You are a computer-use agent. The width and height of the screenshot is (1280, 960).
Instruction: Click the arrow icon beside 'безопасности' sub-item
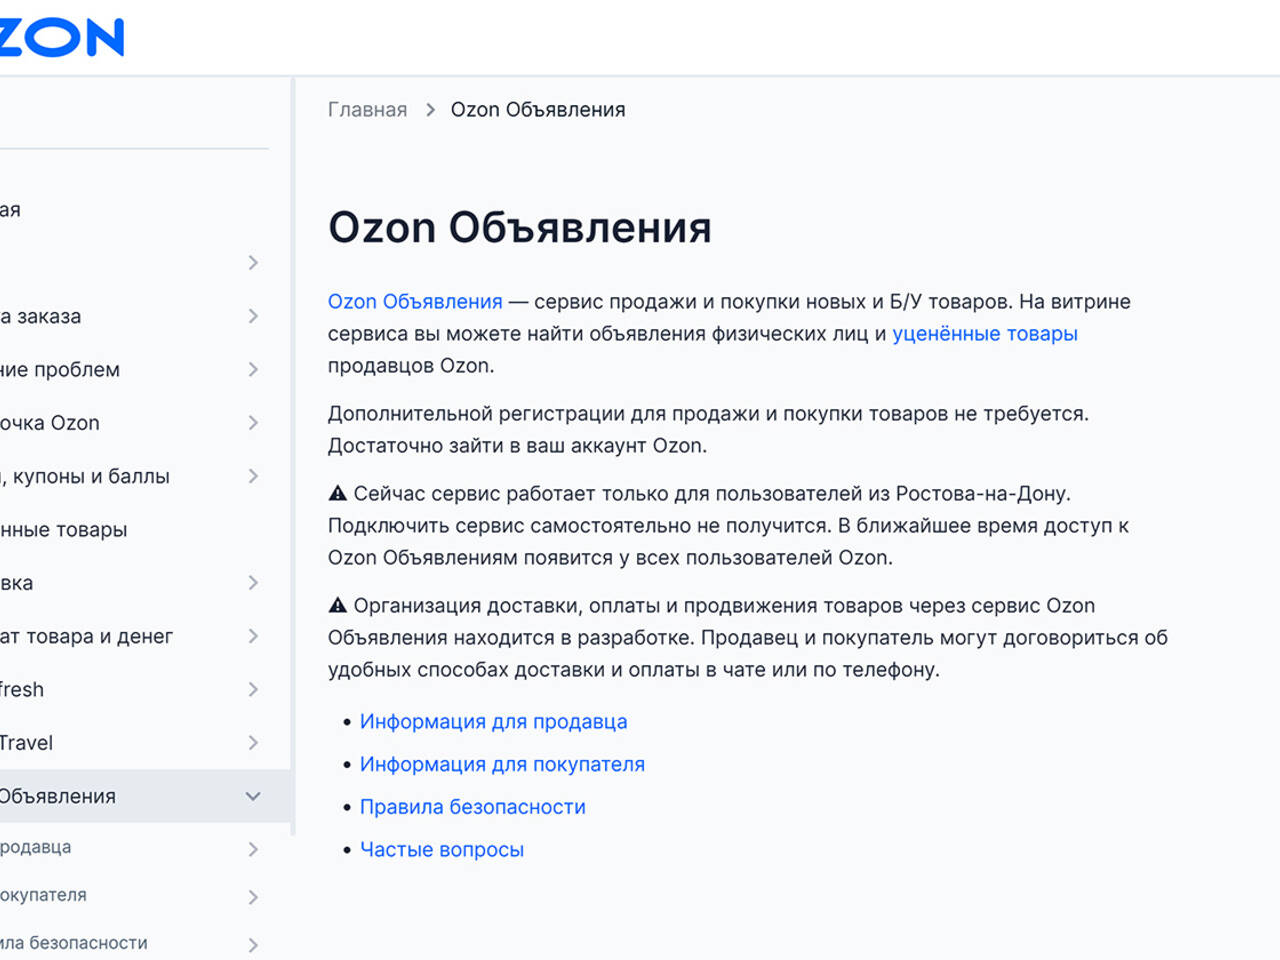tap(253, 944)
